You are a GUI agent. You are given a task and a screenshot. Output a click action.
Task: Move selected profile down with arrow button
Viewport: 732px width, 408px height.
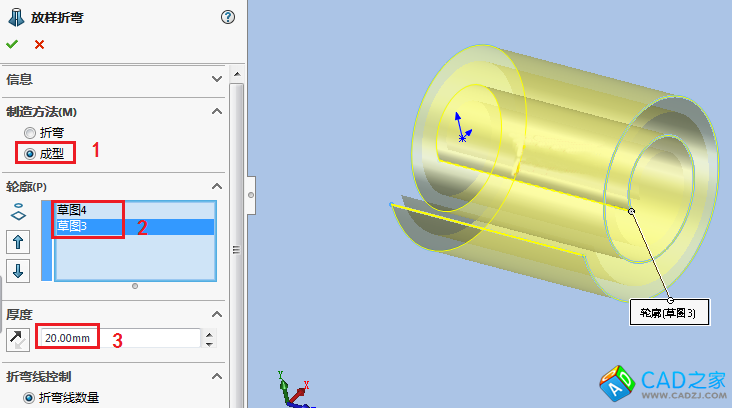[18, 270]
